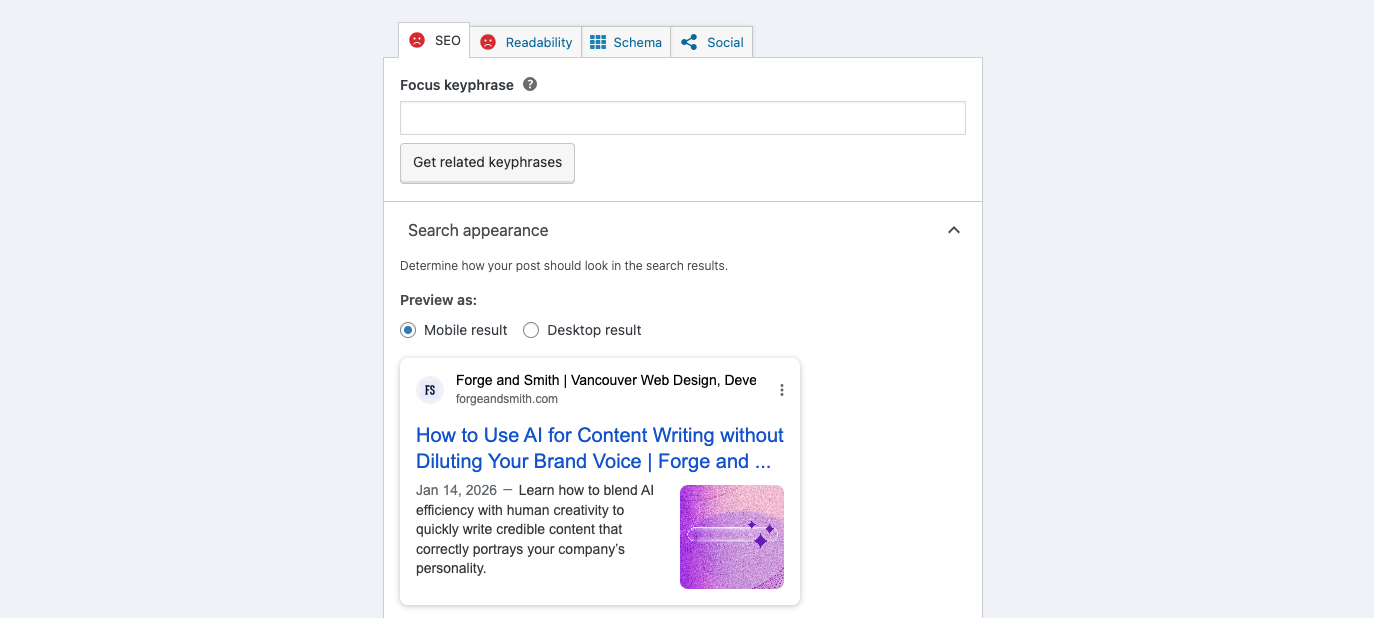This screenshot has width=1374, height=618.
Task: Click the meta description text in the preview
Action: pyautogui.click(x=535, y=530)
